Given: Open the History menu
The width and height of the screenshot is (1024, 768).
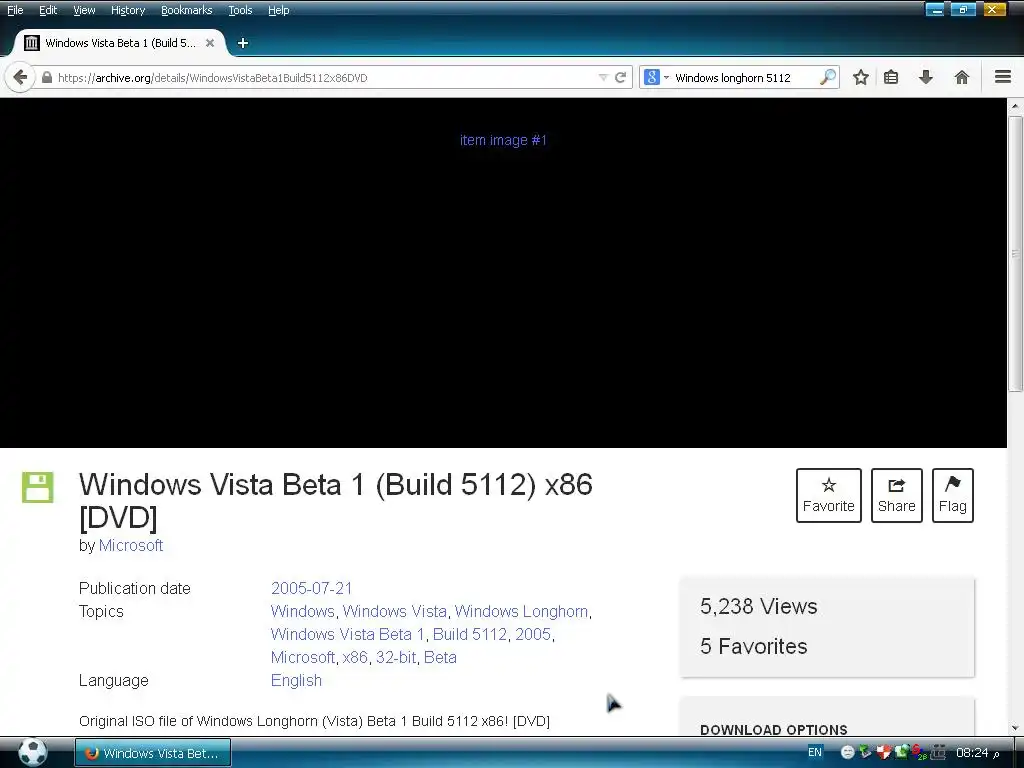Looking at the screenshot, I should 127,10.
